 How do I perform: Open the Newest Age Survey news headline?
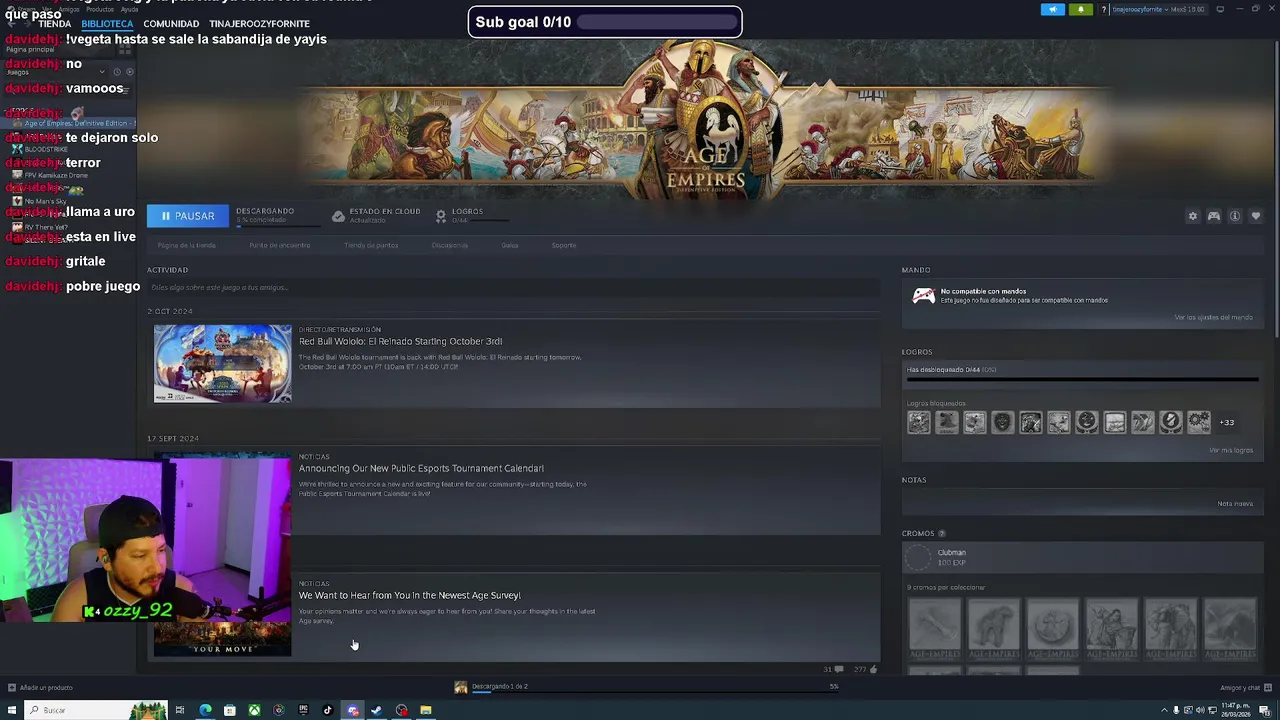(410, 595)
